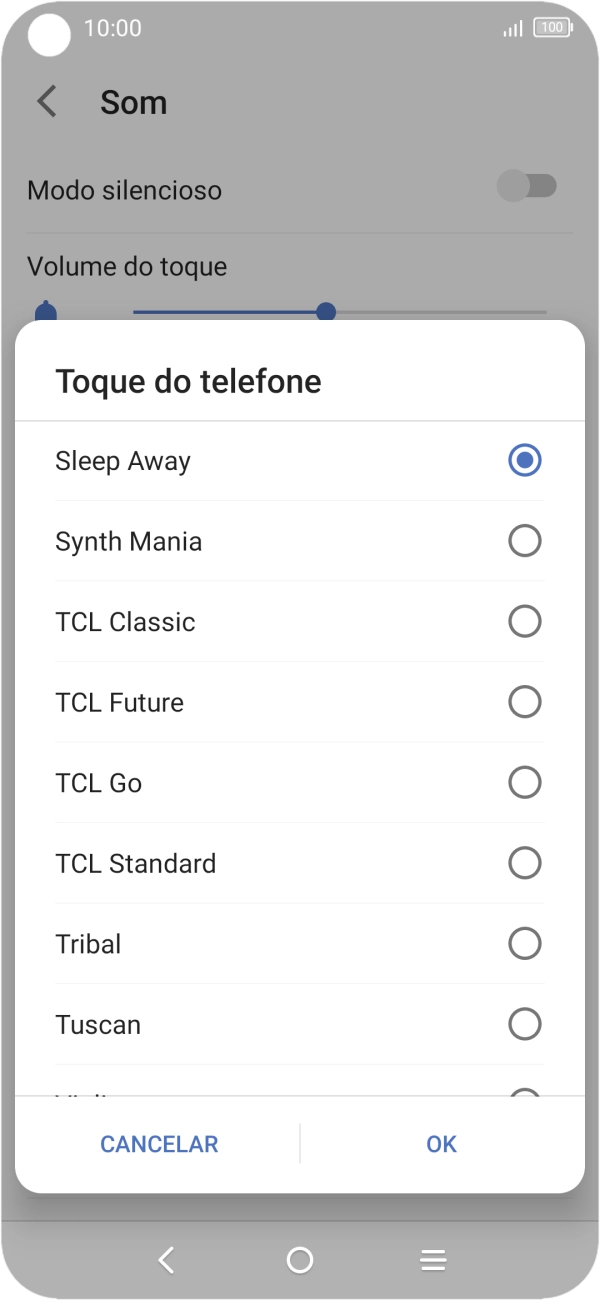Select the Tuscan ringtone entry
Image resolution: width=600 pixels, height=1300 pixels.
click(x=98, y=1025)
